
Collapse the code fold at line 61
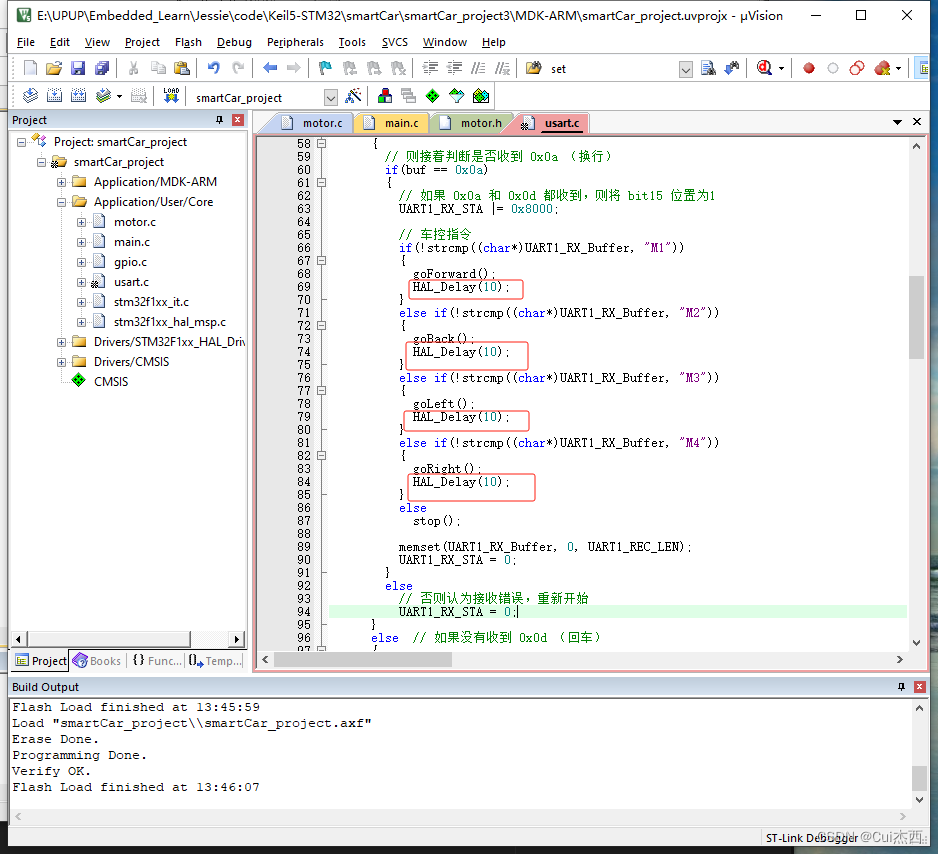click(x=321, y=182)
